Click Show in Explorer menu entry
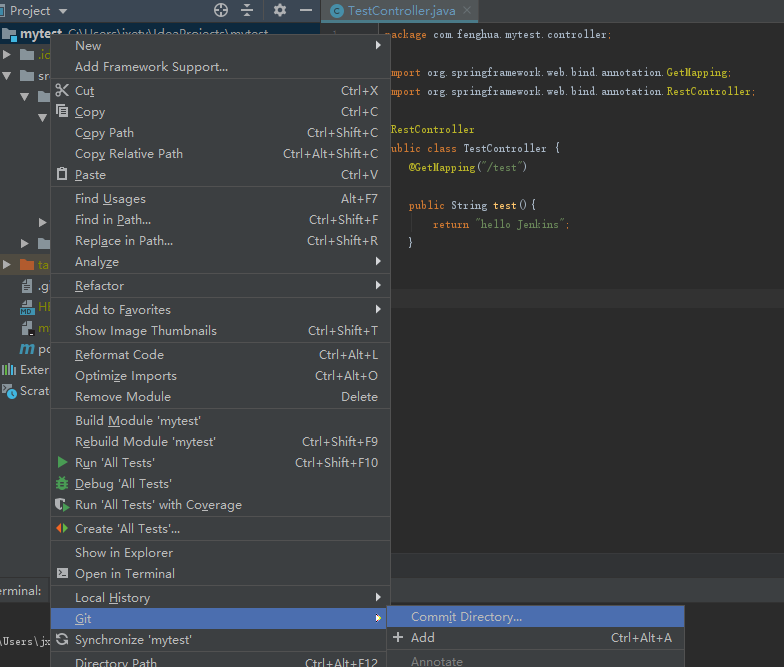 [124, 553]
